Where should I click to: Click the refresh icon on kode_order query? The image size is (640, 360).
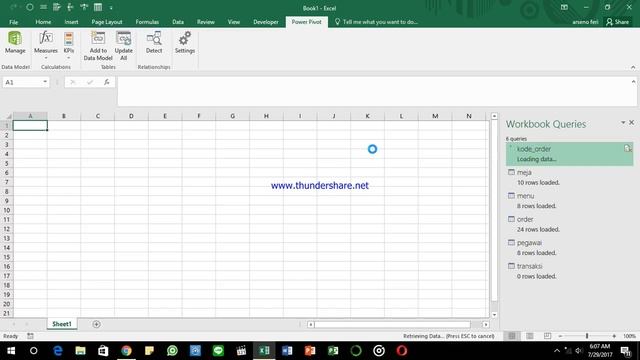(x=627, y=148)
